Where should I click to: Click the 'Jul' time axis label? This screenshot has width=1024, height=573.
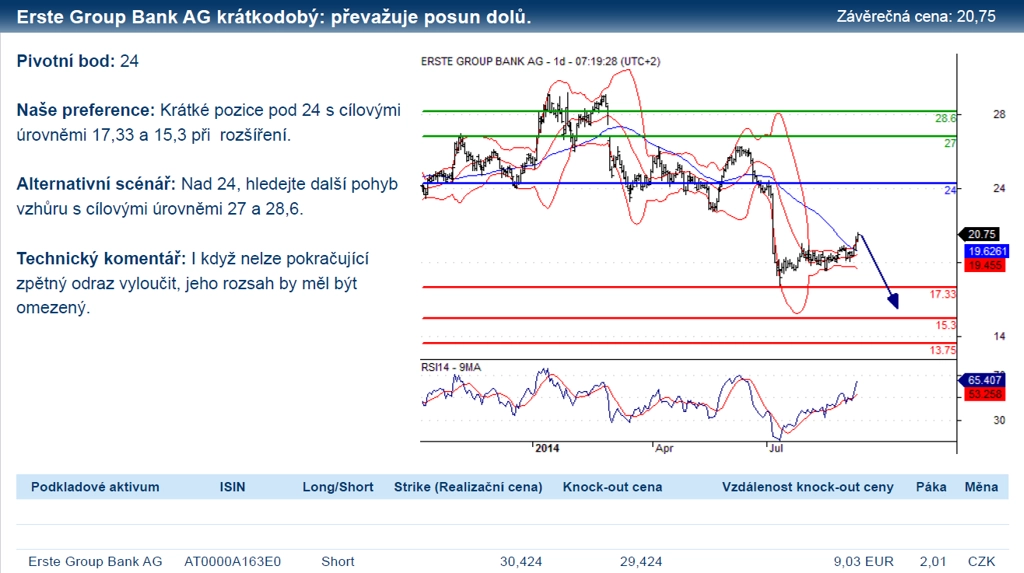click(776, 448)
